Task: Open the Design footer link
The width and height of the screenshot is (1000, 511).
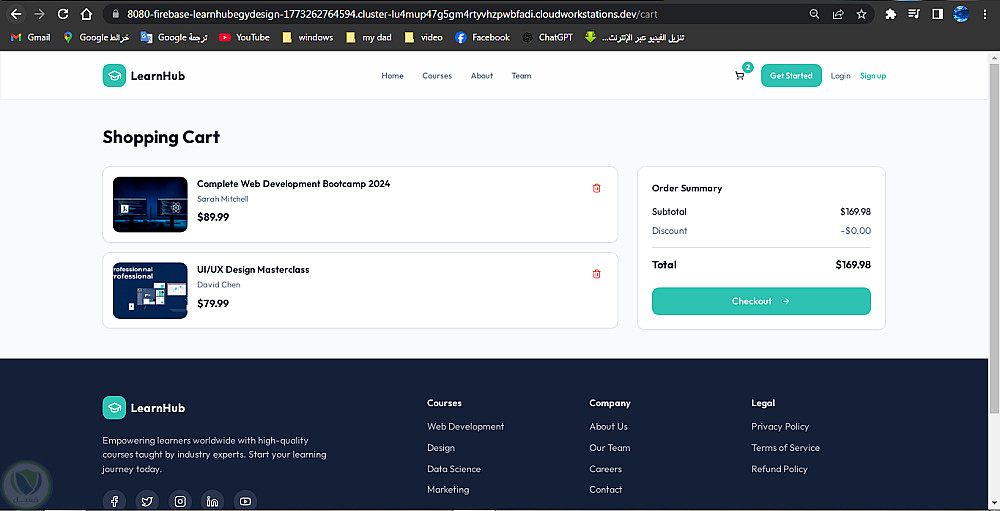Action: (441, 448)
